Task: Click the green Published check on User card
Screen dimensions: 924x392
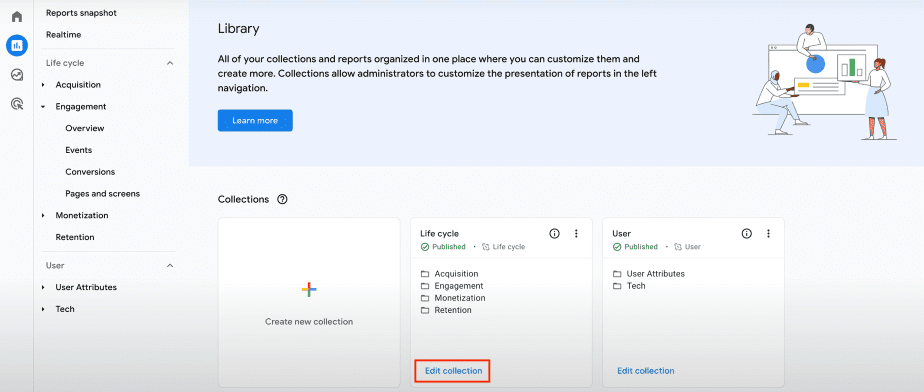Action: pyautogui.click(x=617, y=247)
